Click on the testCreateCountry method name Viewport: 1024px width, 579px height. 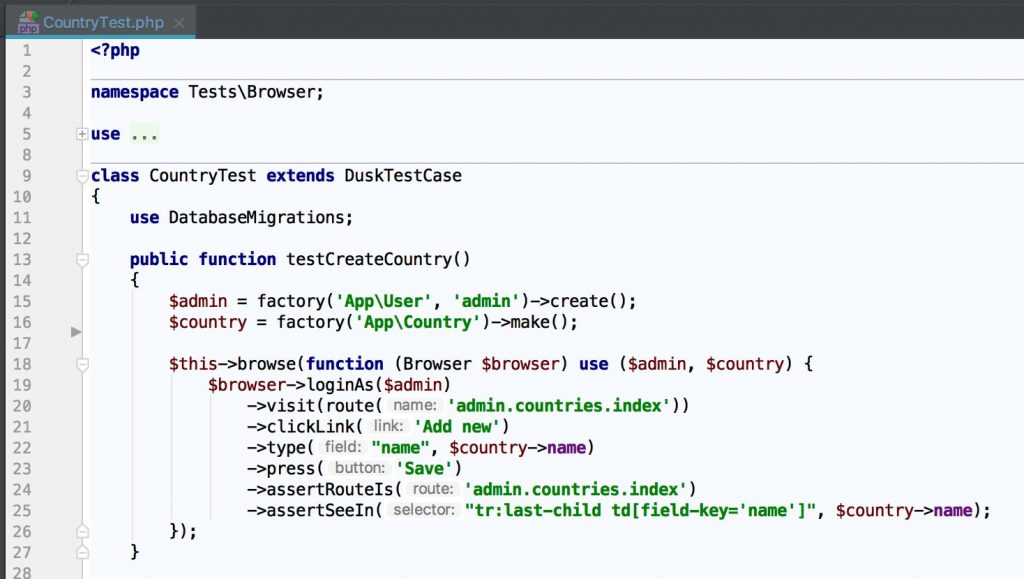point(369,259)
